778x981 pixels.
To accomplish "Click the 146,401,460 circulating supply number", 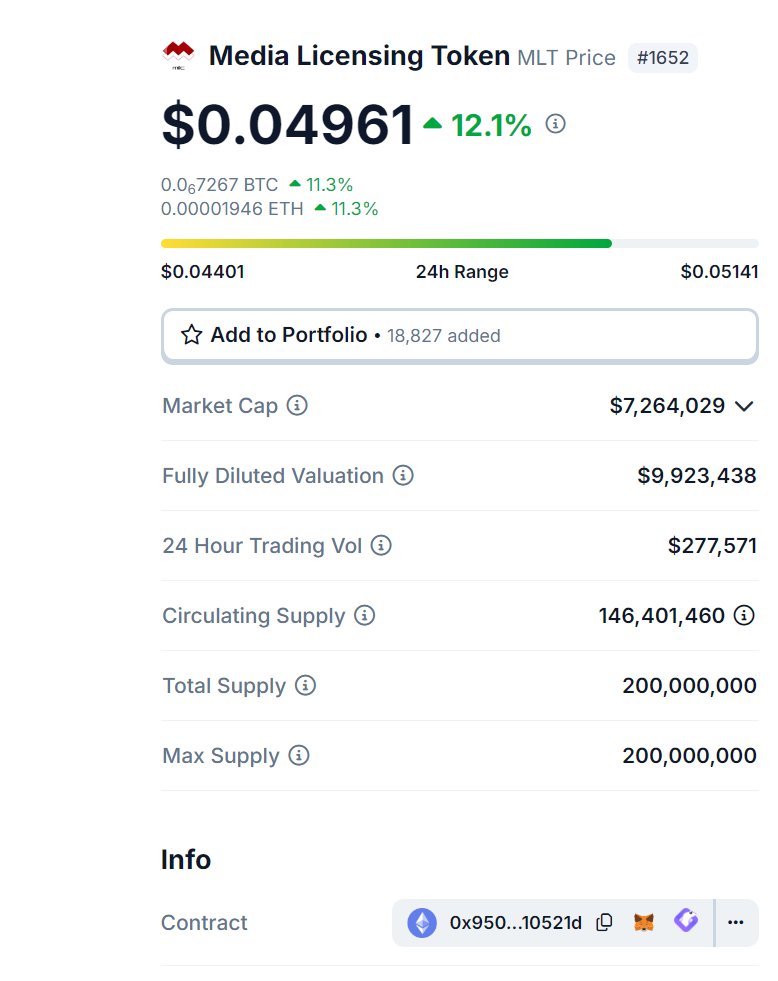I will tap(662, 616).
